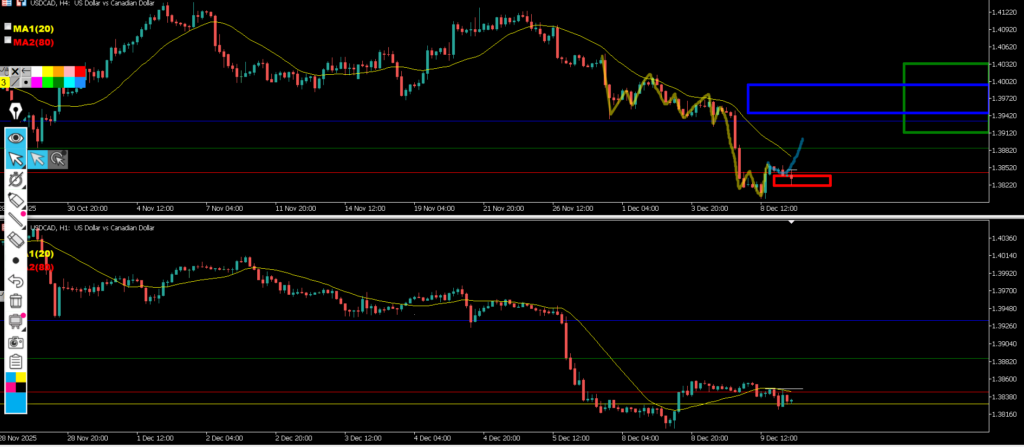Select the pen nib drawing tool
The image size is (1024, 447).
[x=16, y=109]
